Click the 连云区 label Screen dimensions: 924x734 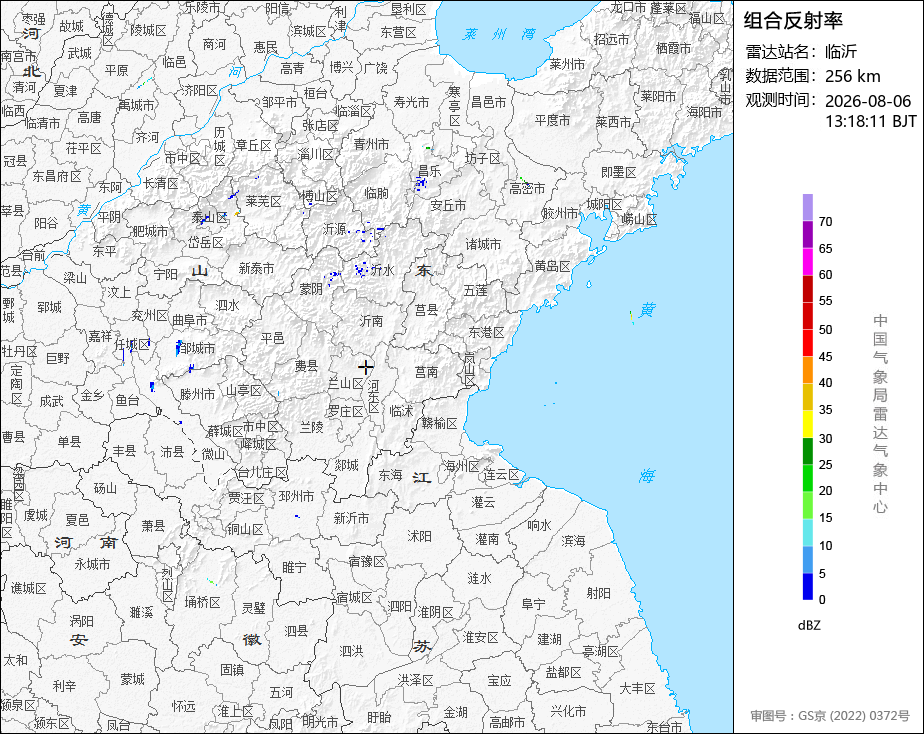tap(501, 475)
